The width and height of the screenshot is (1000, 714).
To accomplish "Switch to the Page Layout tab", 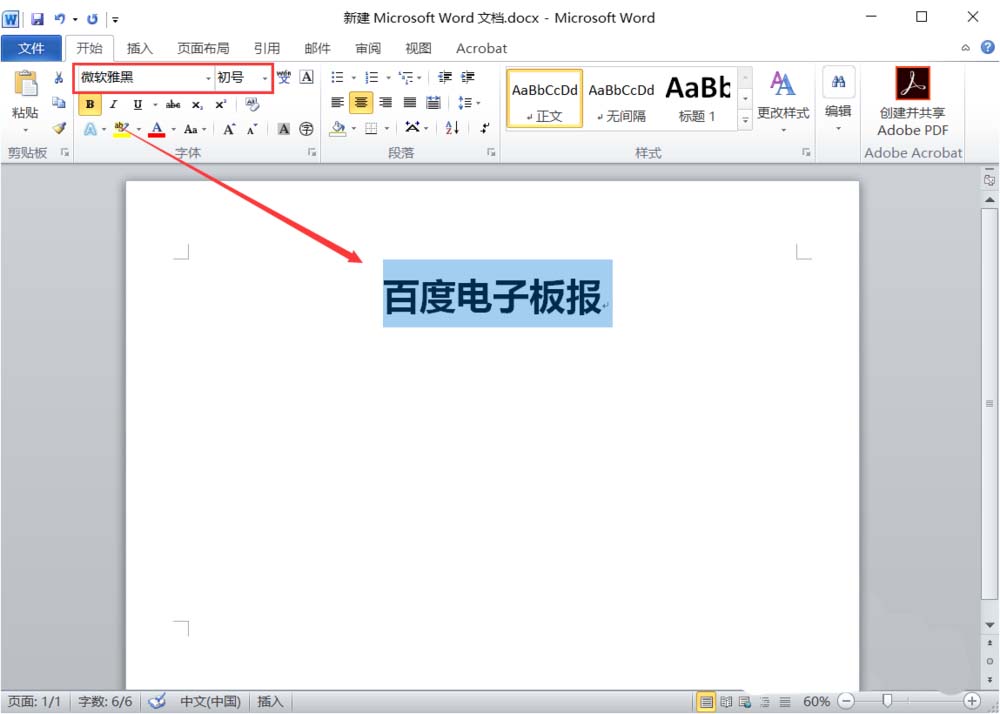I will coord(203,48).
